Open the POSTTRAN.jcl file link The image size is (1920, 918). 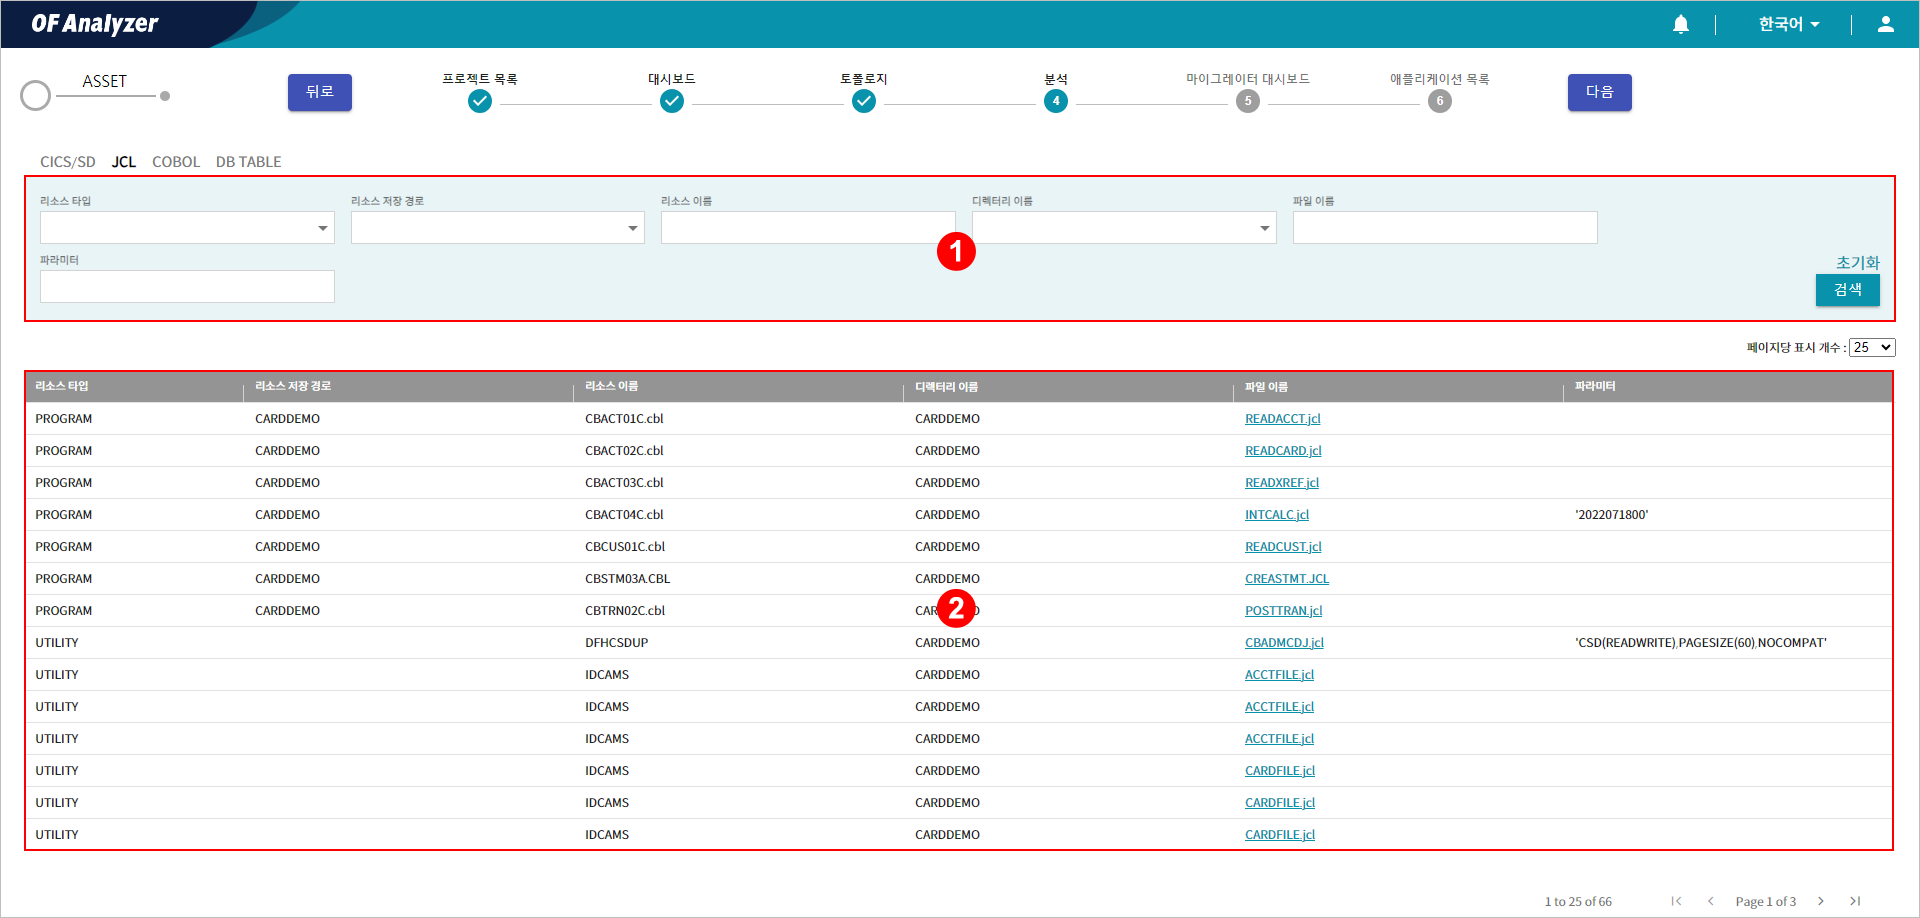tap(1284, 611)
